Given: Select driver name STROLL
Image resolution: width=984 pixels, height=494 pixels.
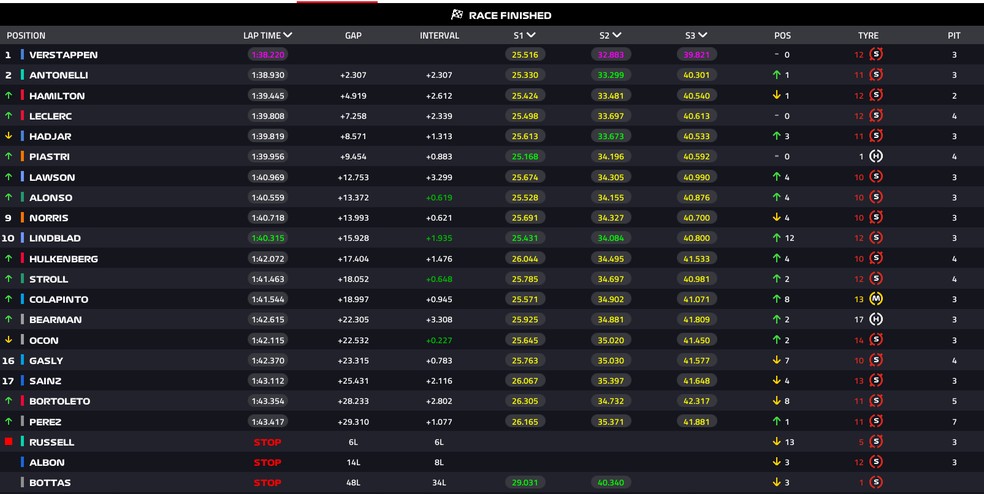Looking at the screenshot, I should pos(48,279).
